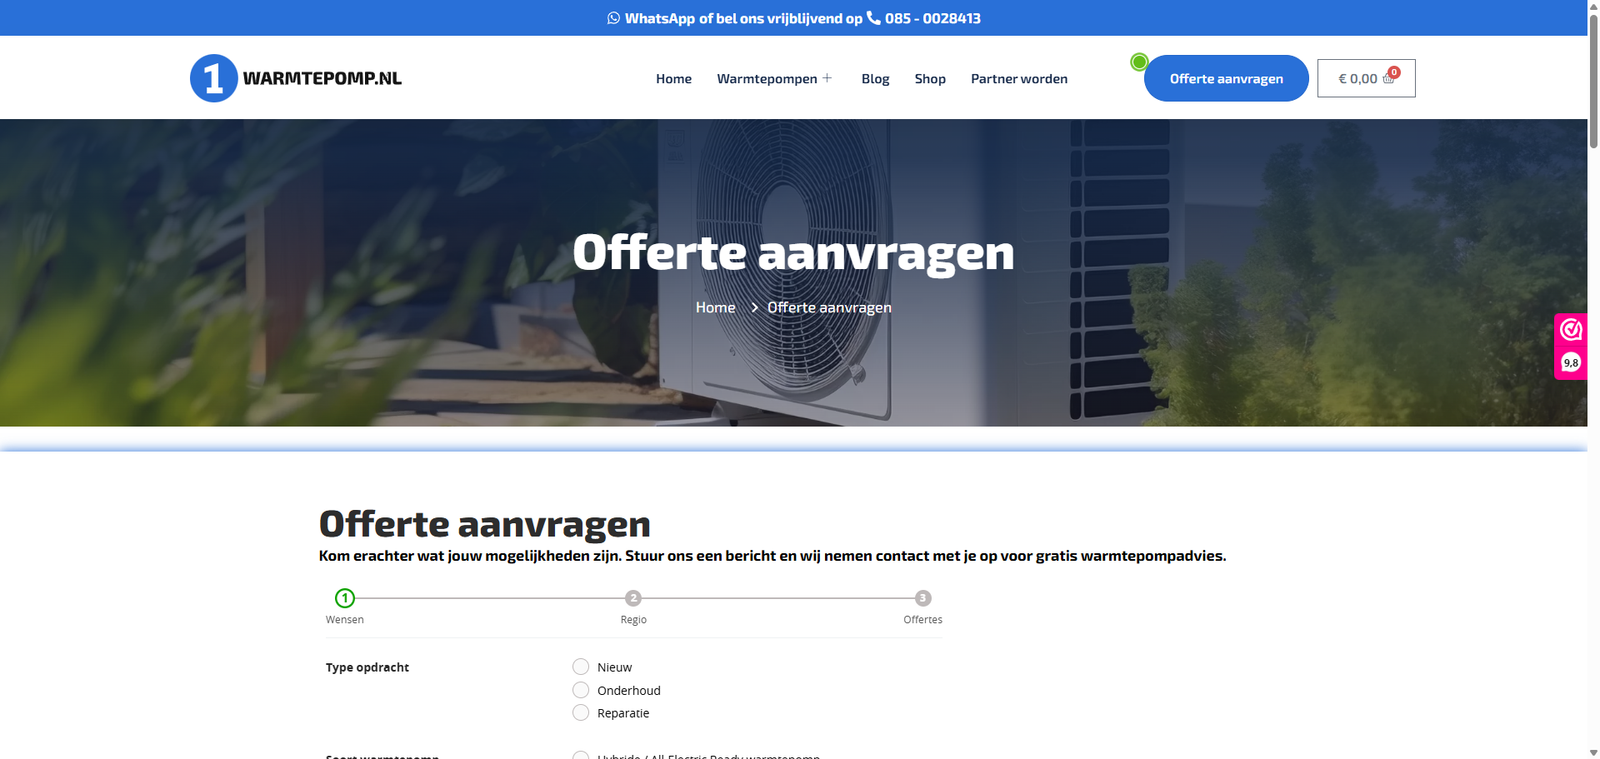This screenshot has width=1600, height=759.
Task: Select the Onderhoud radio option
Action: click(x=581, y=690)
